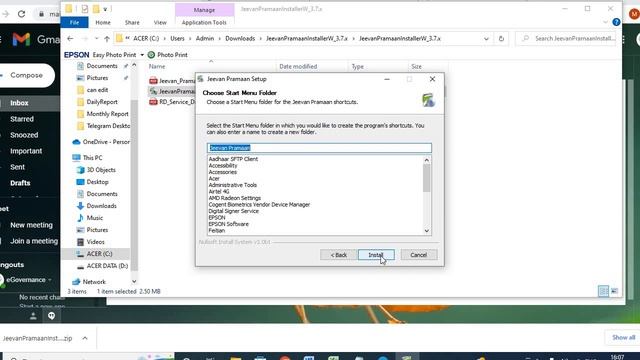Open 3D Objects in navigation pane
640x360 pixels.
[x=96, y=170]
